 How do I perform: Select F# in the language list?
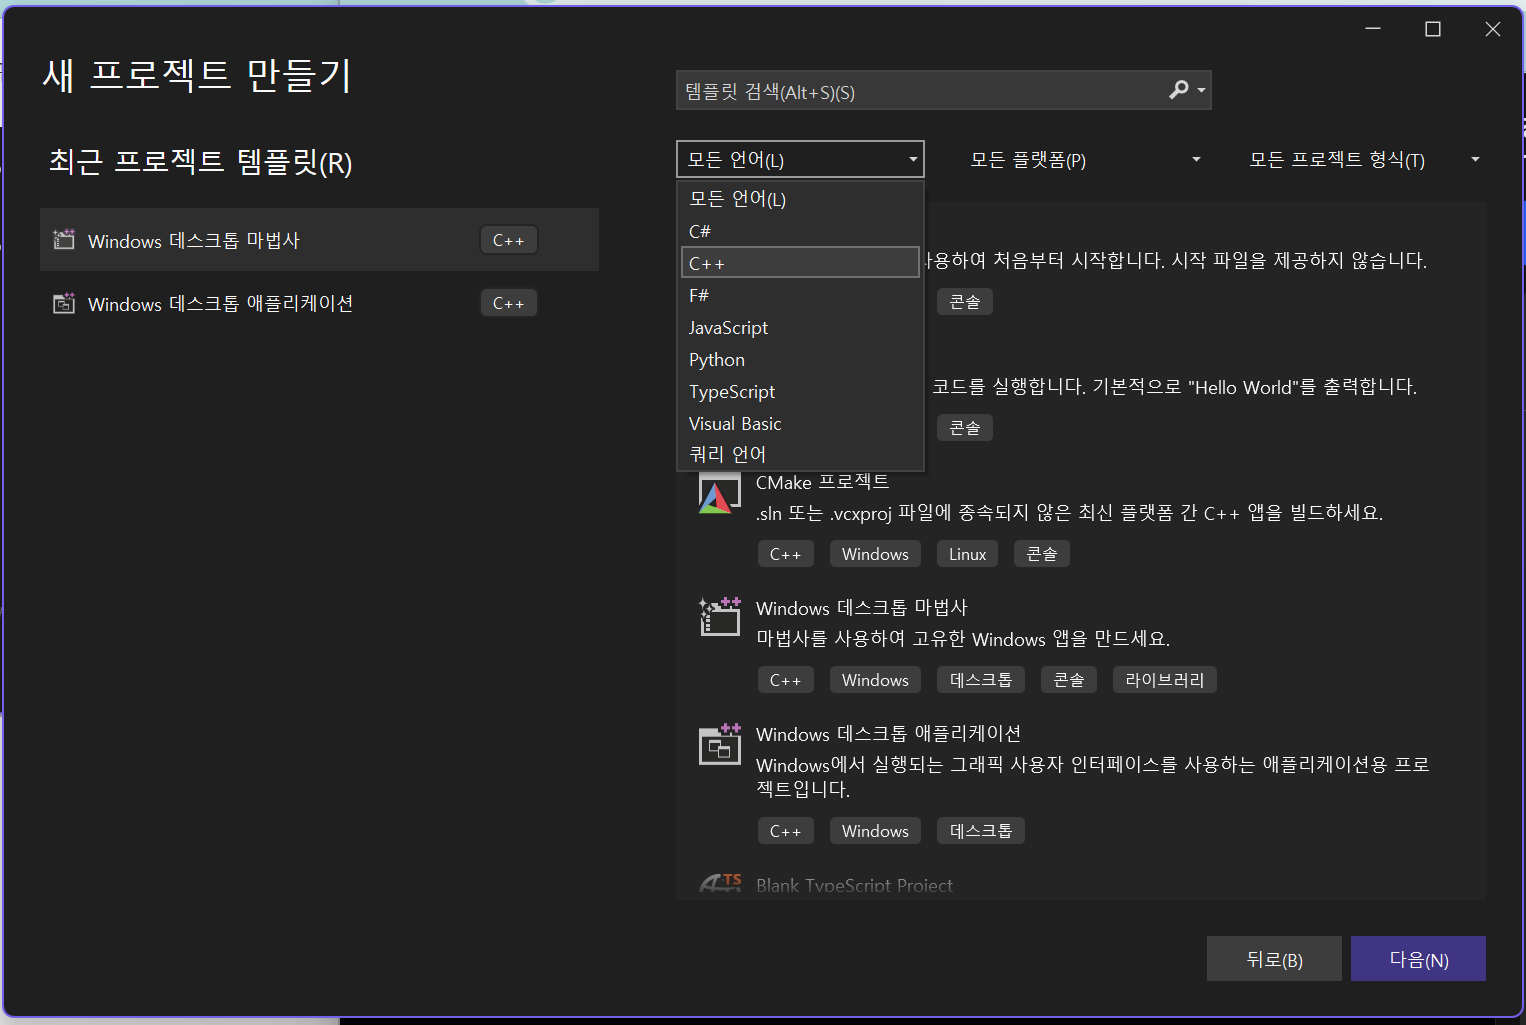pos(800,295)
